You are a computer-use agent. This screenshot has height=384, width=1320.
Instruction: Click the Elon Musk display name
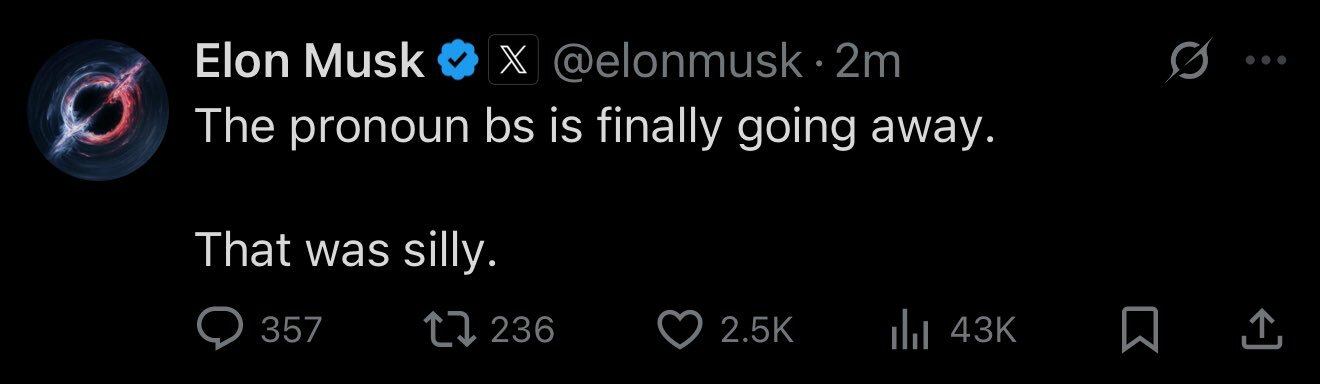pyautogui.click(x=310, y=63)
